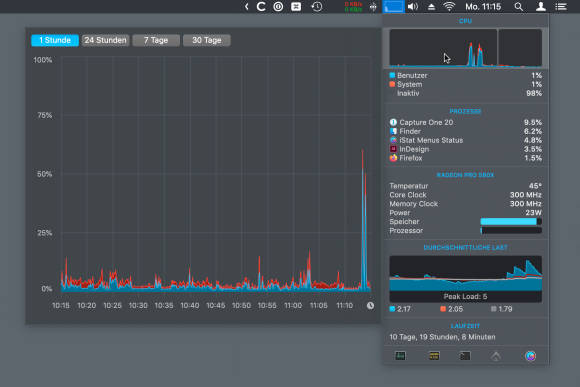Open Activity Monitor from the dropdown footer
Screen dimensions: 580x387
[400, 356]
